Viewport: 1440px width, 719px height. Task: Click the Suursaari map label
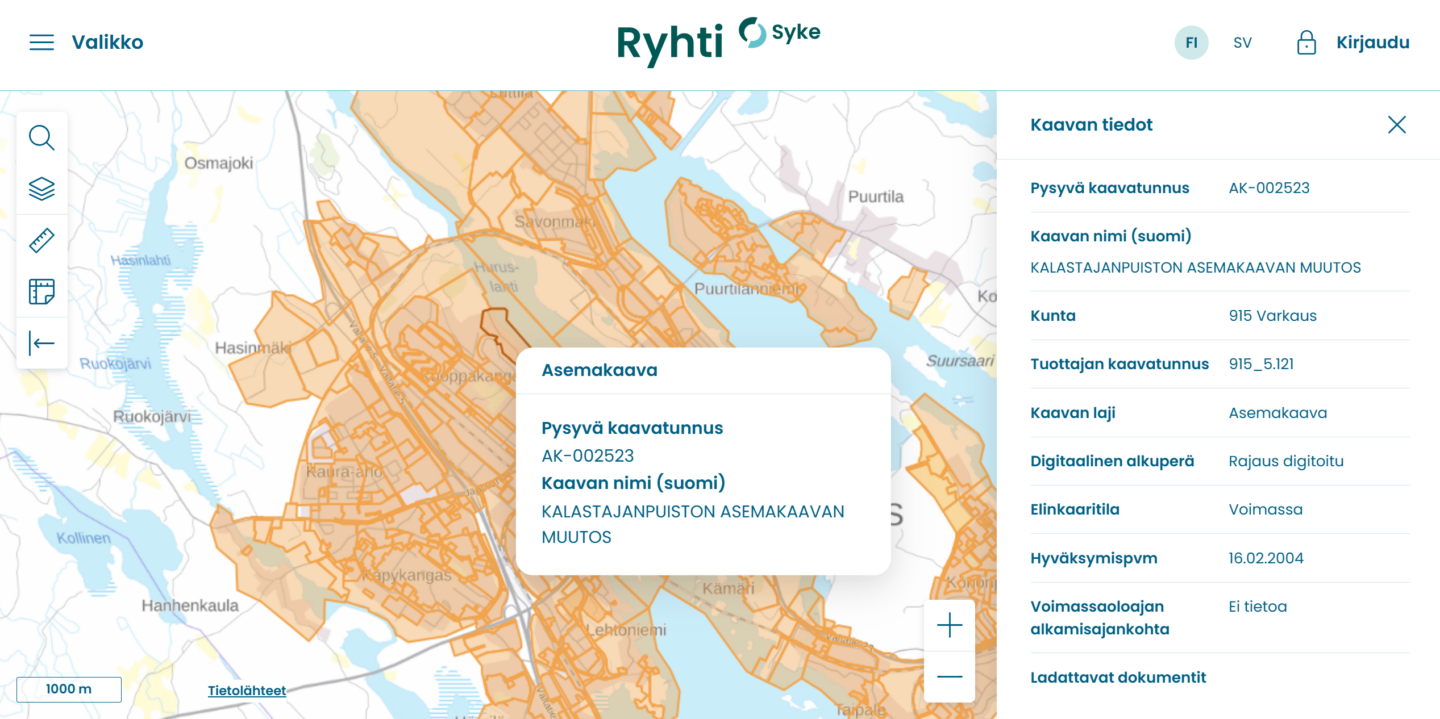[960, 361]
